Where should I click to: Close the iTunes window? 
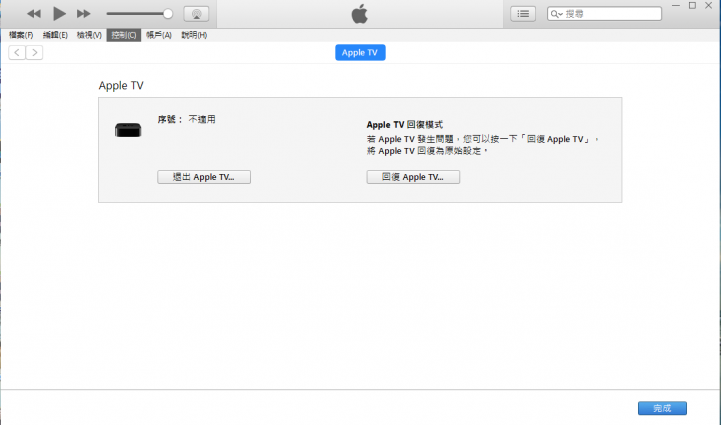pyautogui.click(x=709, y=6)
